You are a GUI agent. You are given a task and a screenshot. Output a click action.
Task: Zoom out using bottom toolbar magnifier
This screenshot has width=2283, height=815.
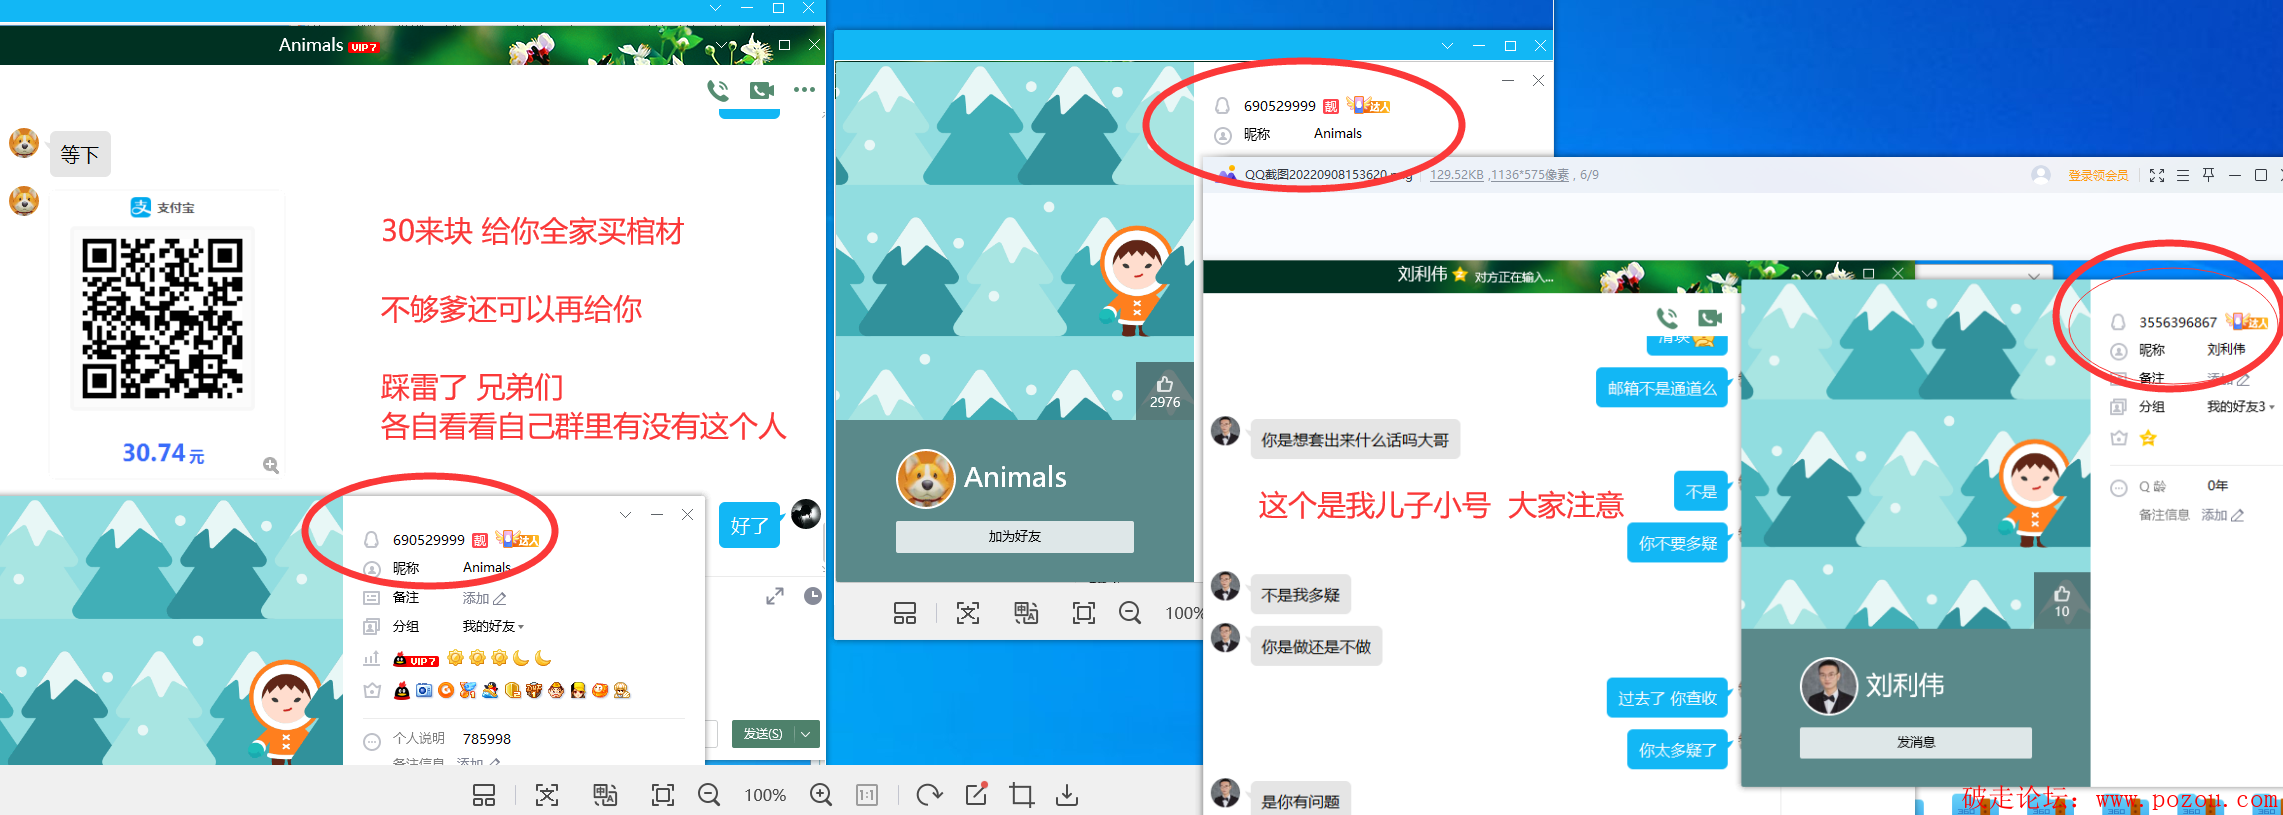click(709, 795)
